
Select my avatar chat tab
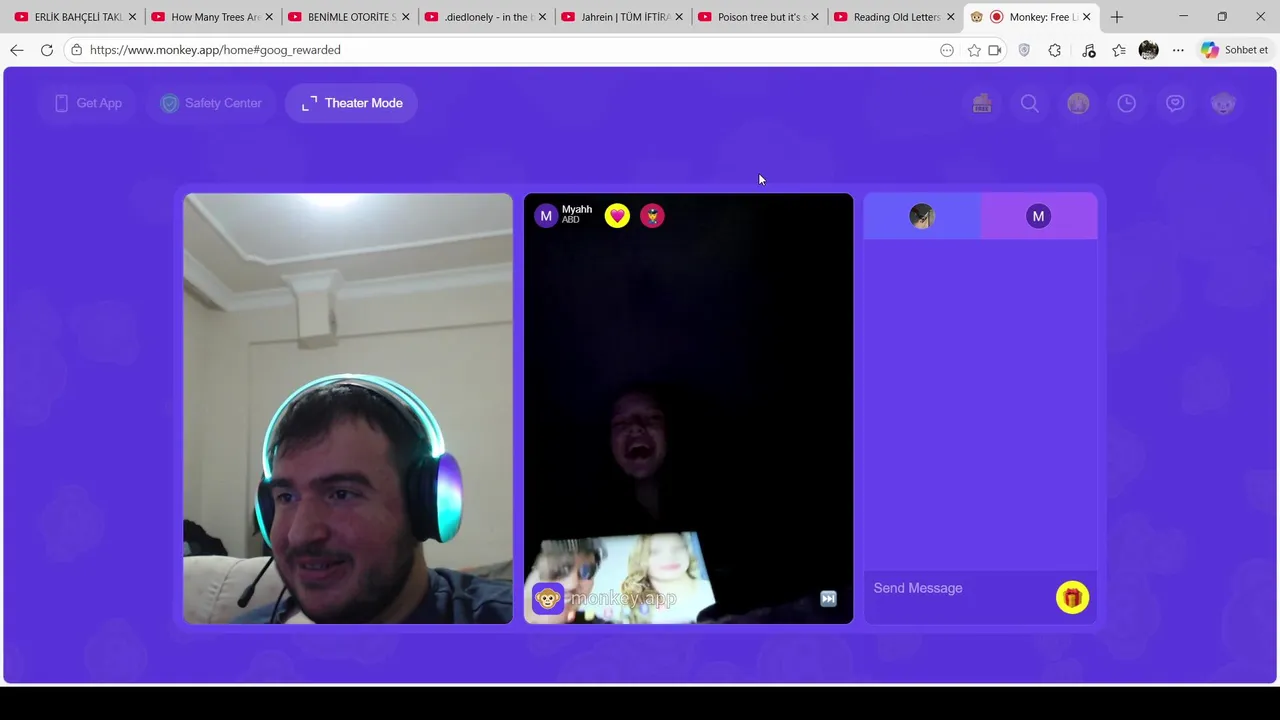(x=922, y=216)
